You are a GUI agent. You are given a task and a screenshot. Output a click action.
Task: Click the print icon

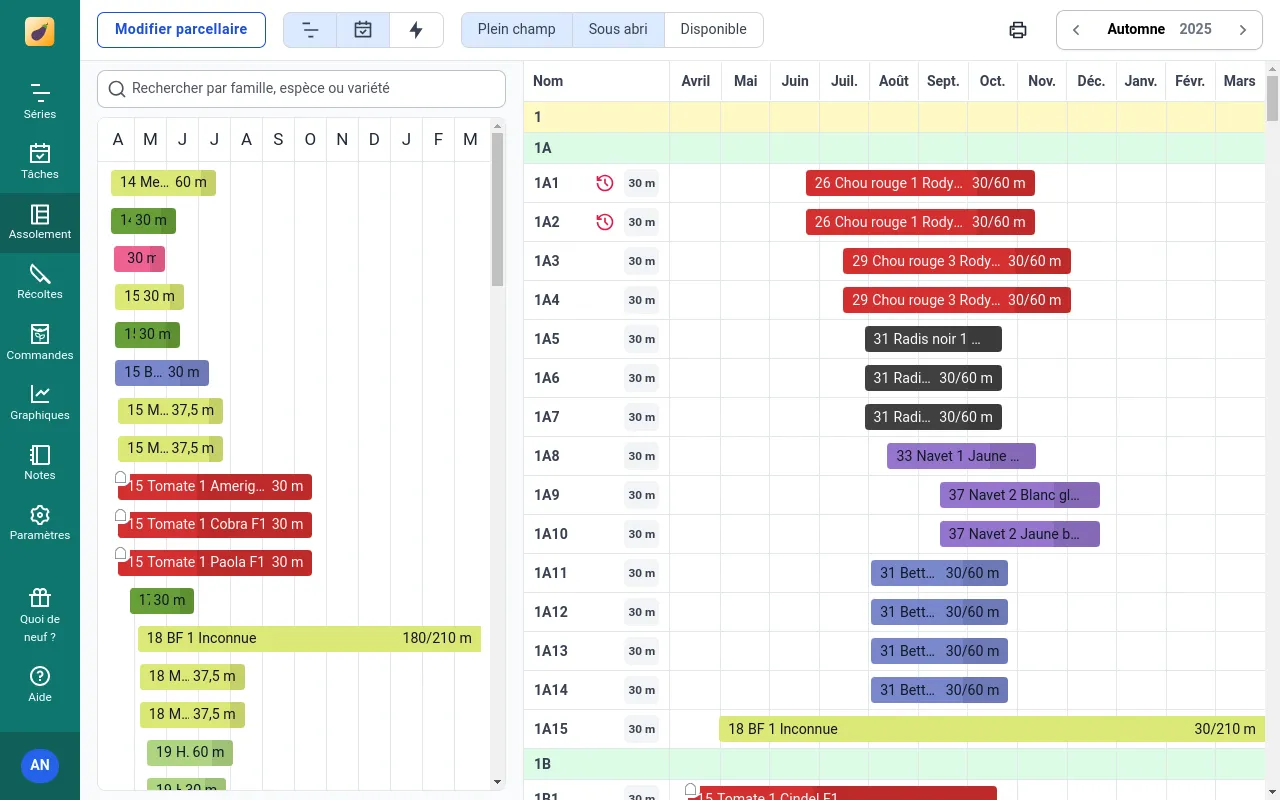(1018, 30)
